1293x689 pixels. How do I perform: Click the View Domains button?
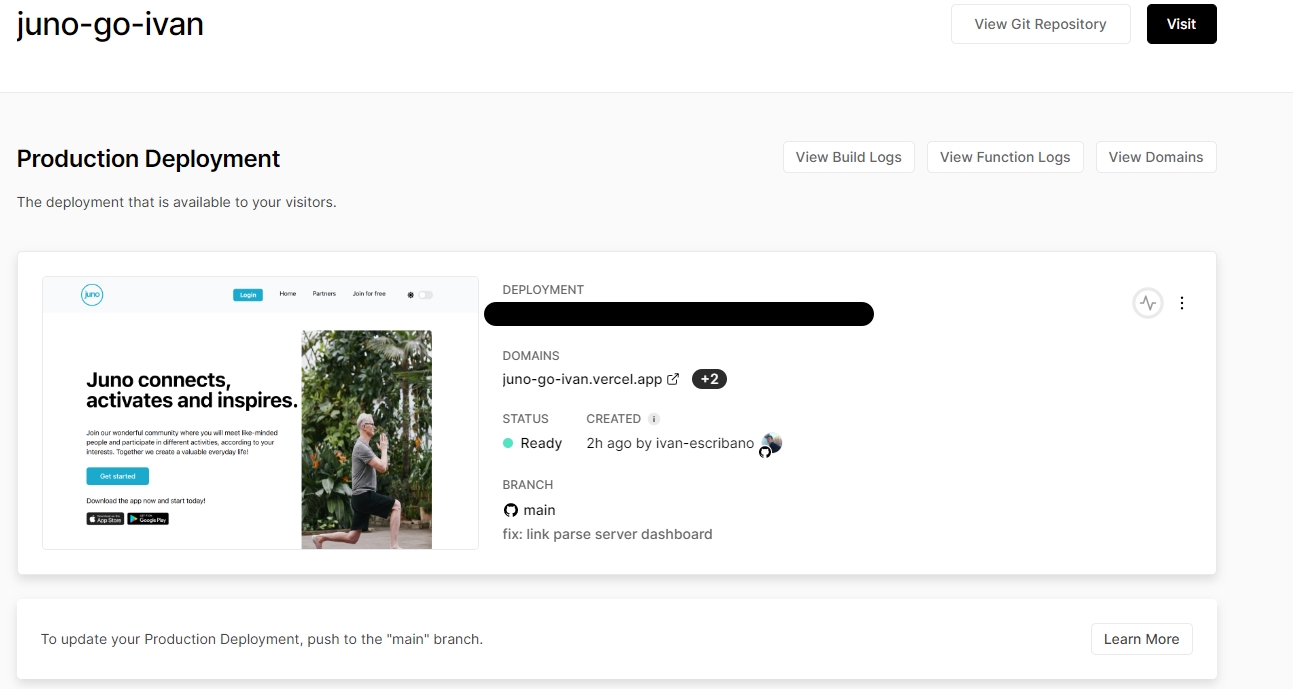(1156, 157)
